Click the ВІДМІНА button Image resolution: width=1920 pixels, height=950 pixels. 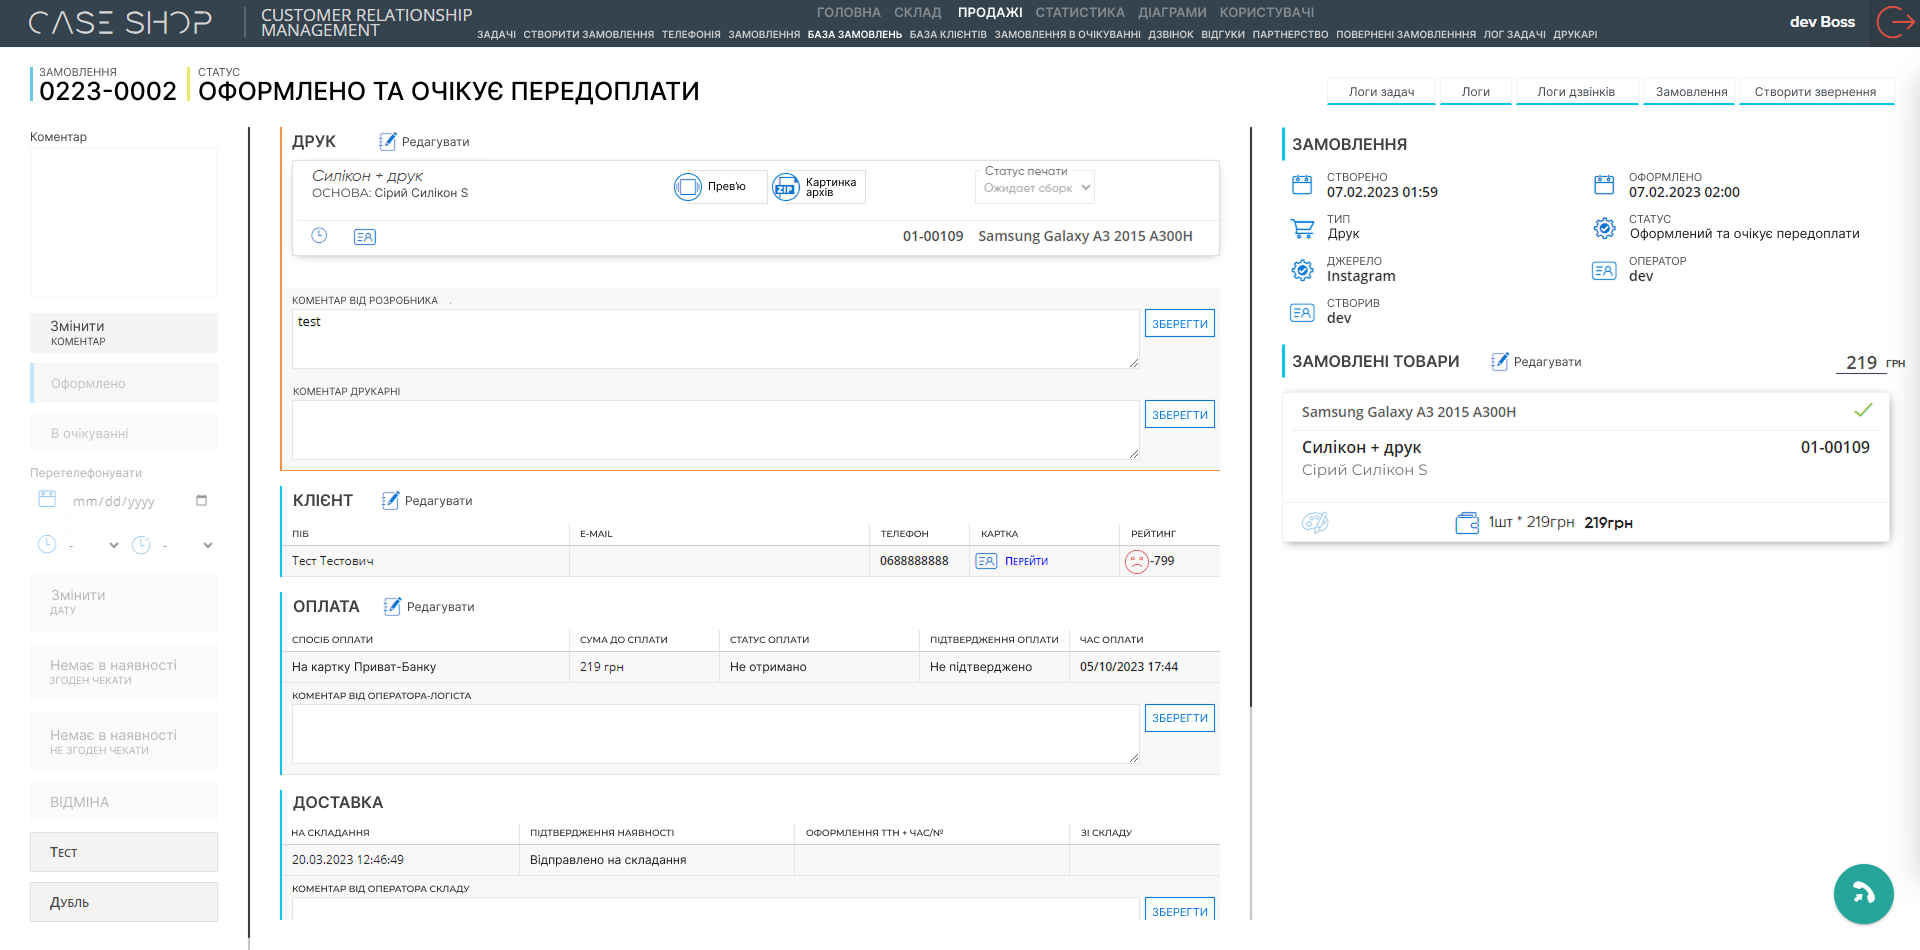pos(124,802)
